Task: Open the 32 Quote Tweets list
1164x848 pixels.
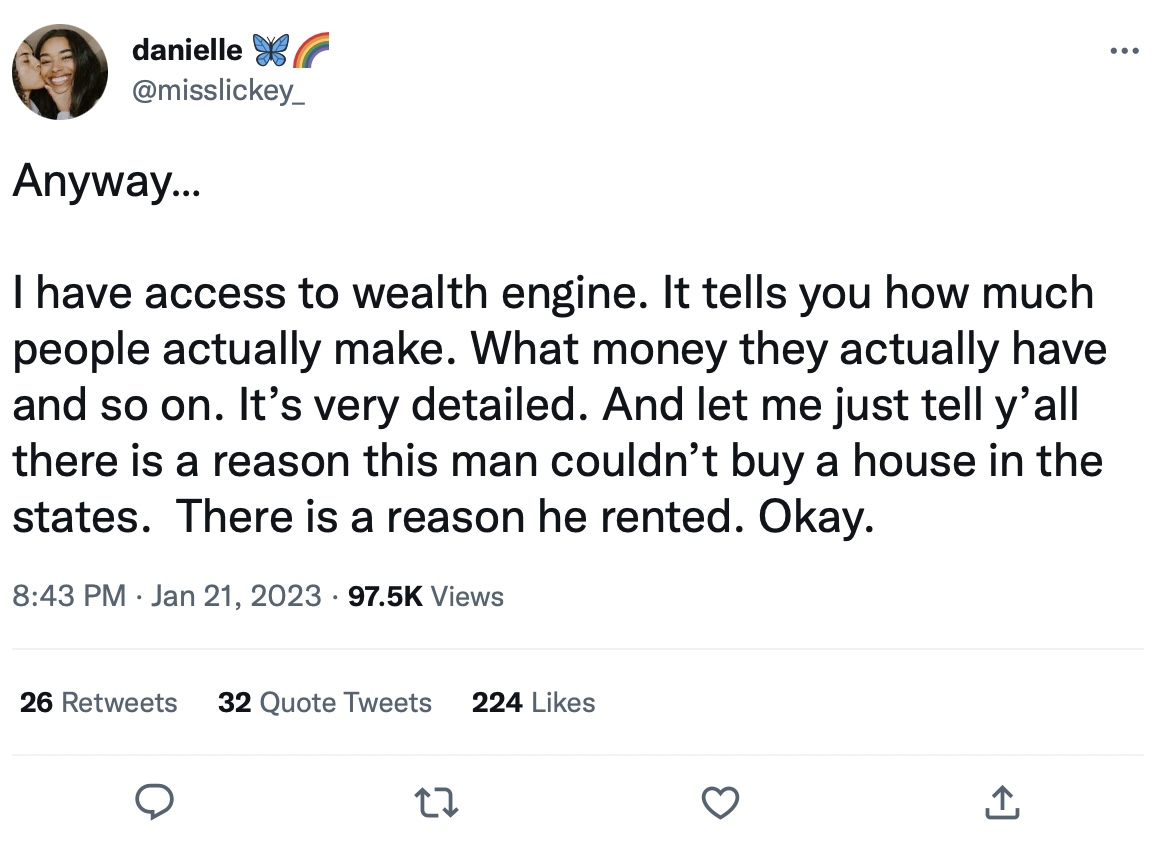Action: (x=324, y=703)
